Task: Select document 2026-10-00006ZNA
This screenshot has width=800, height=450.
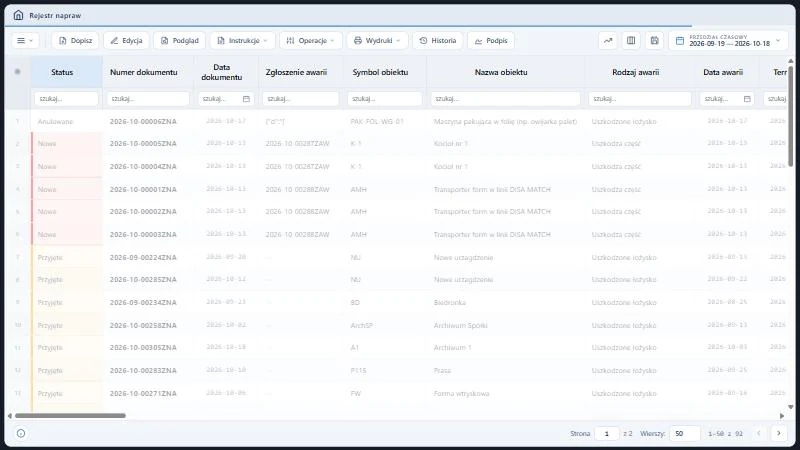Action: click(143, 121)
